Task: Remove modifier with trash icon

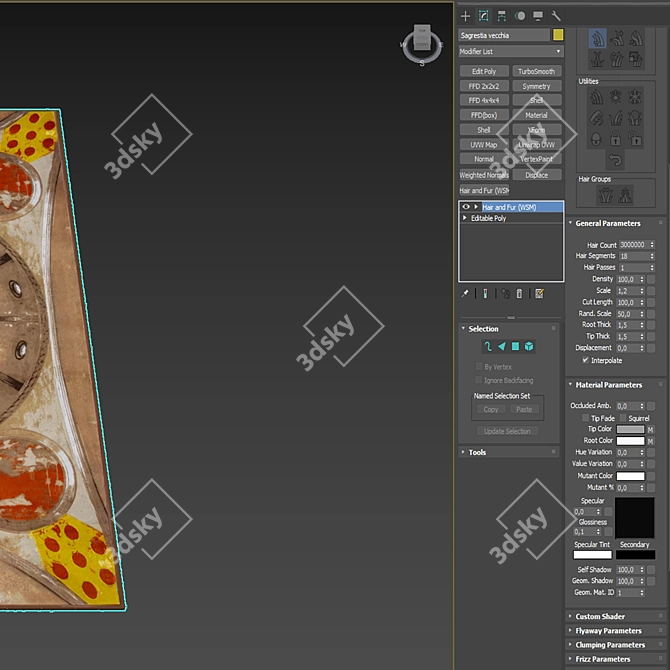Action: [519, 294]
